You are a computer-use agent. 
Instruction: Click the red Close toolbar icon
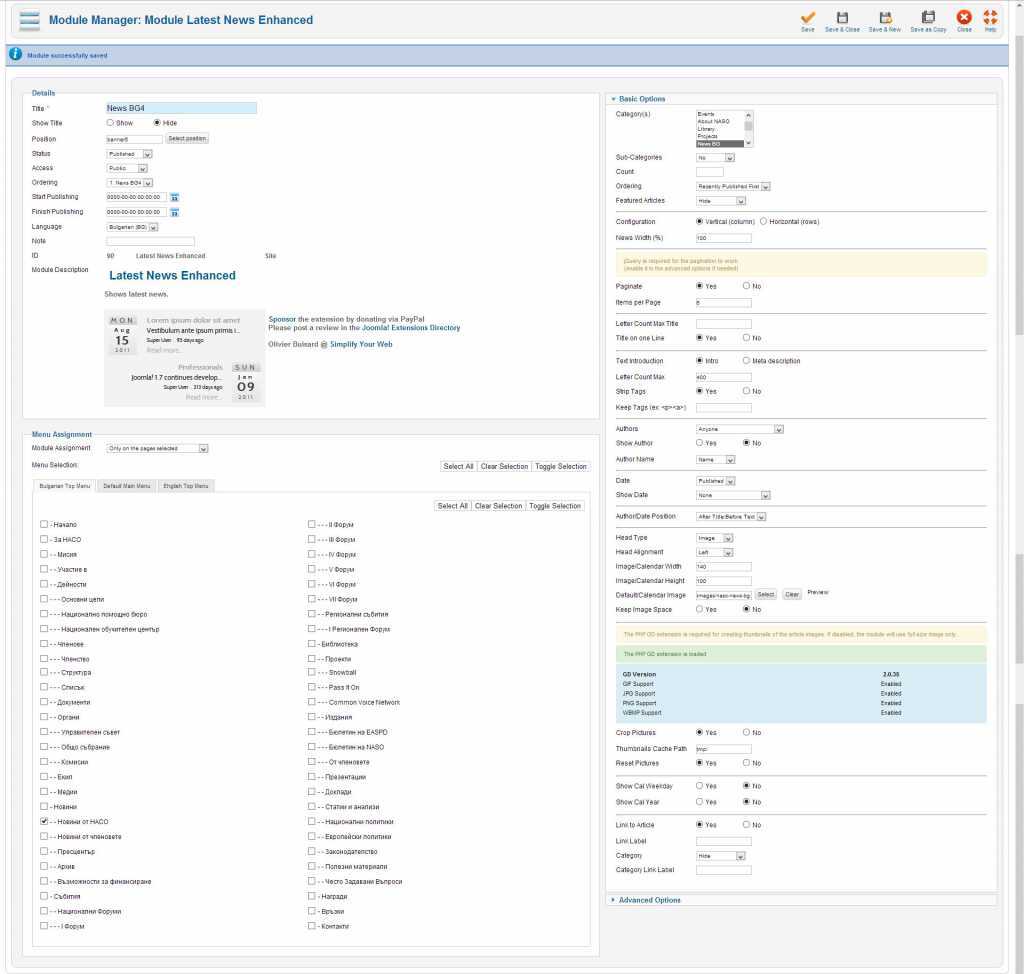[964, 18]
